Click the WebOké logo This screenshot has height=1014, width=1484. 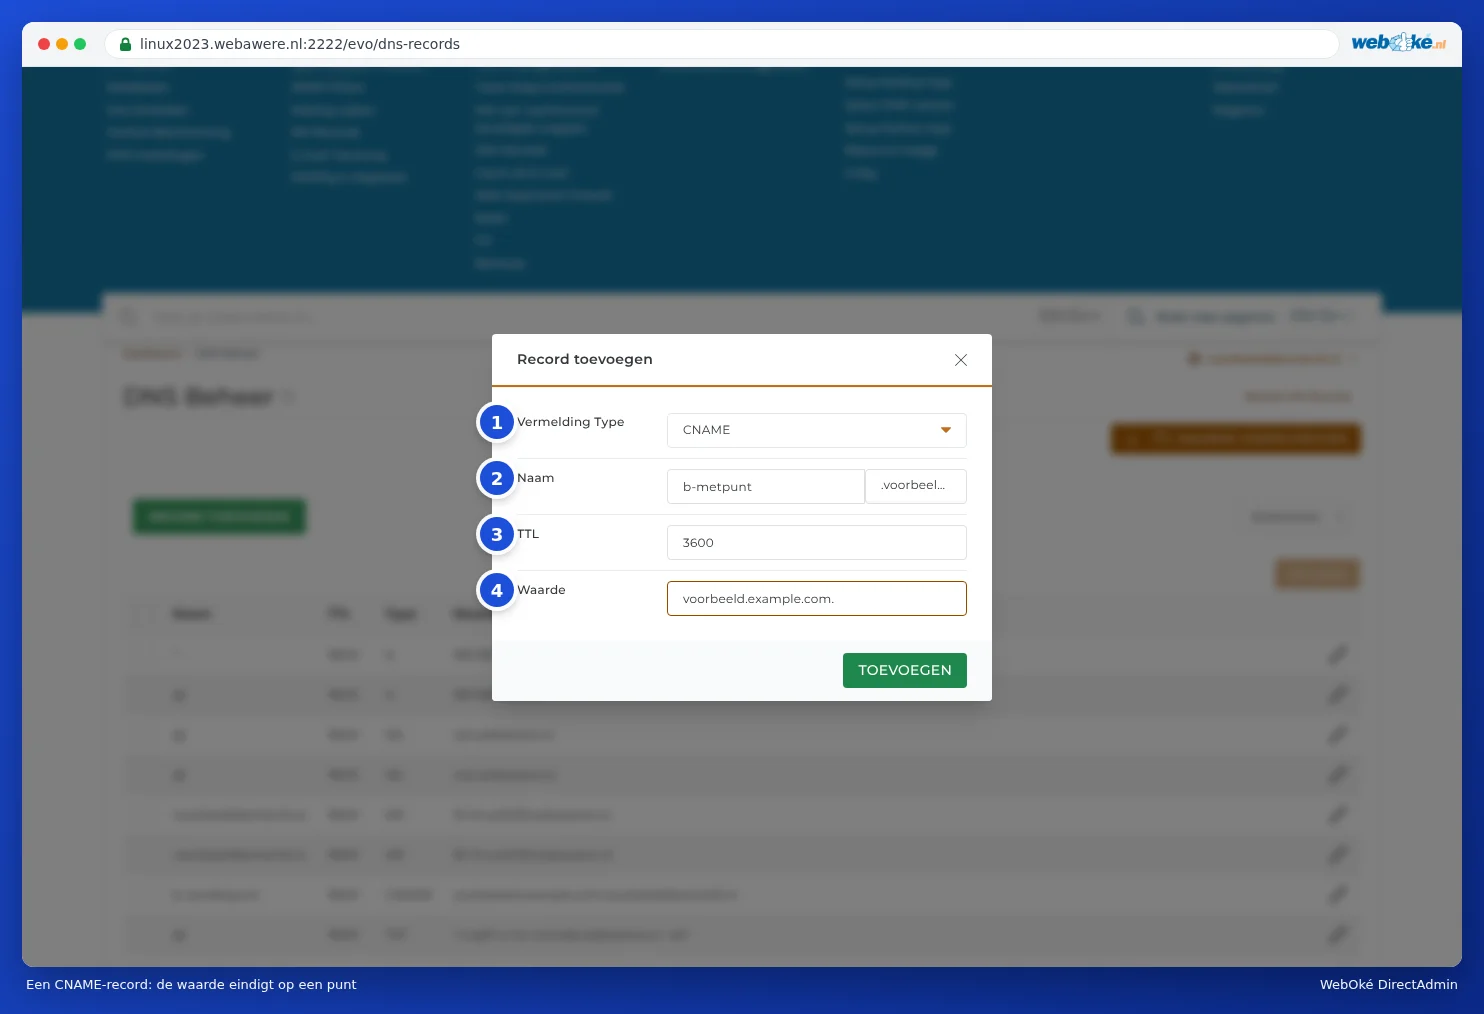(x=1399, y=42)
